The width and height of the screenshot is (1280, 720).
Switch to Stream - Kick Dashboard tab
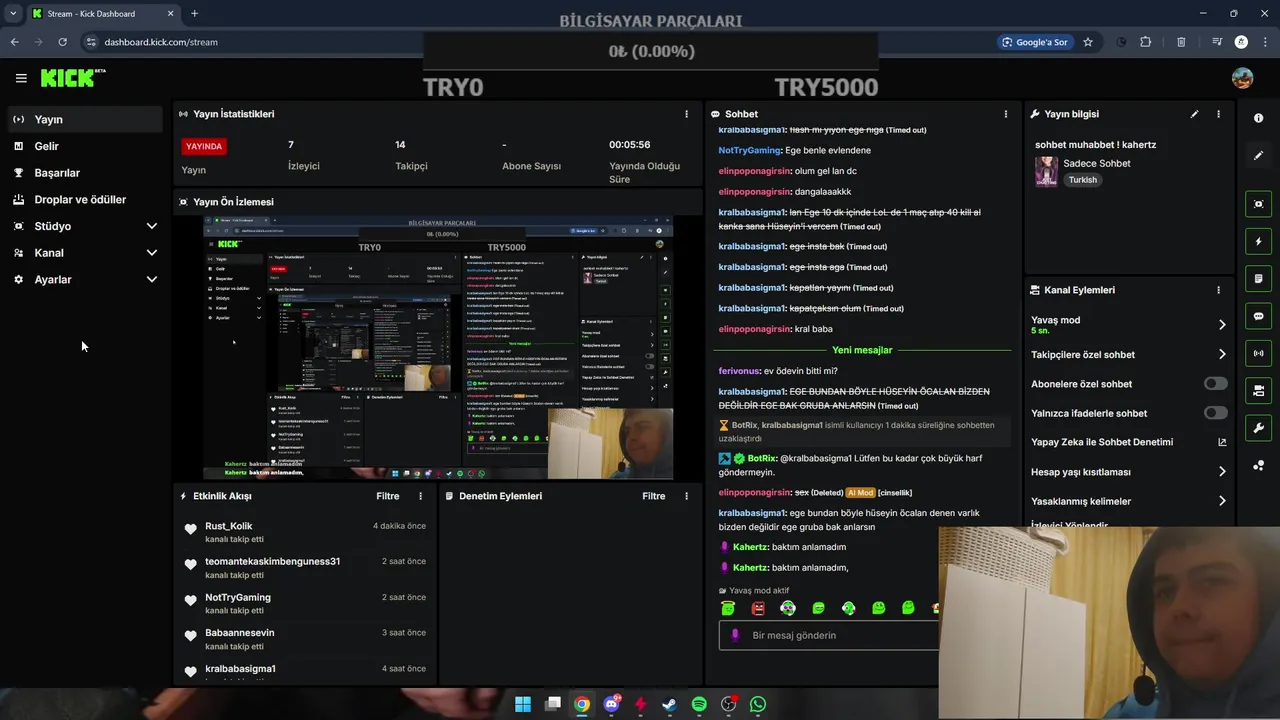[103, 14]
